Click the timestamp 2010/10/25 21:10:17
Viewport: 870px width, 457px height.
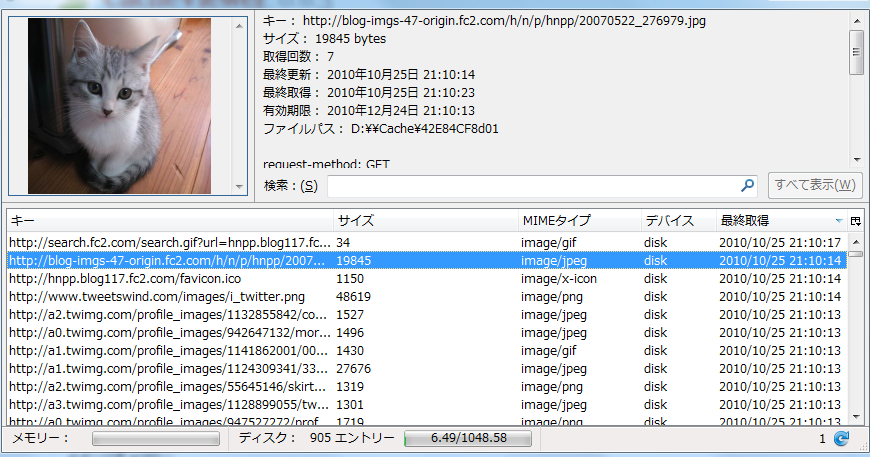[x=780, y=242]
